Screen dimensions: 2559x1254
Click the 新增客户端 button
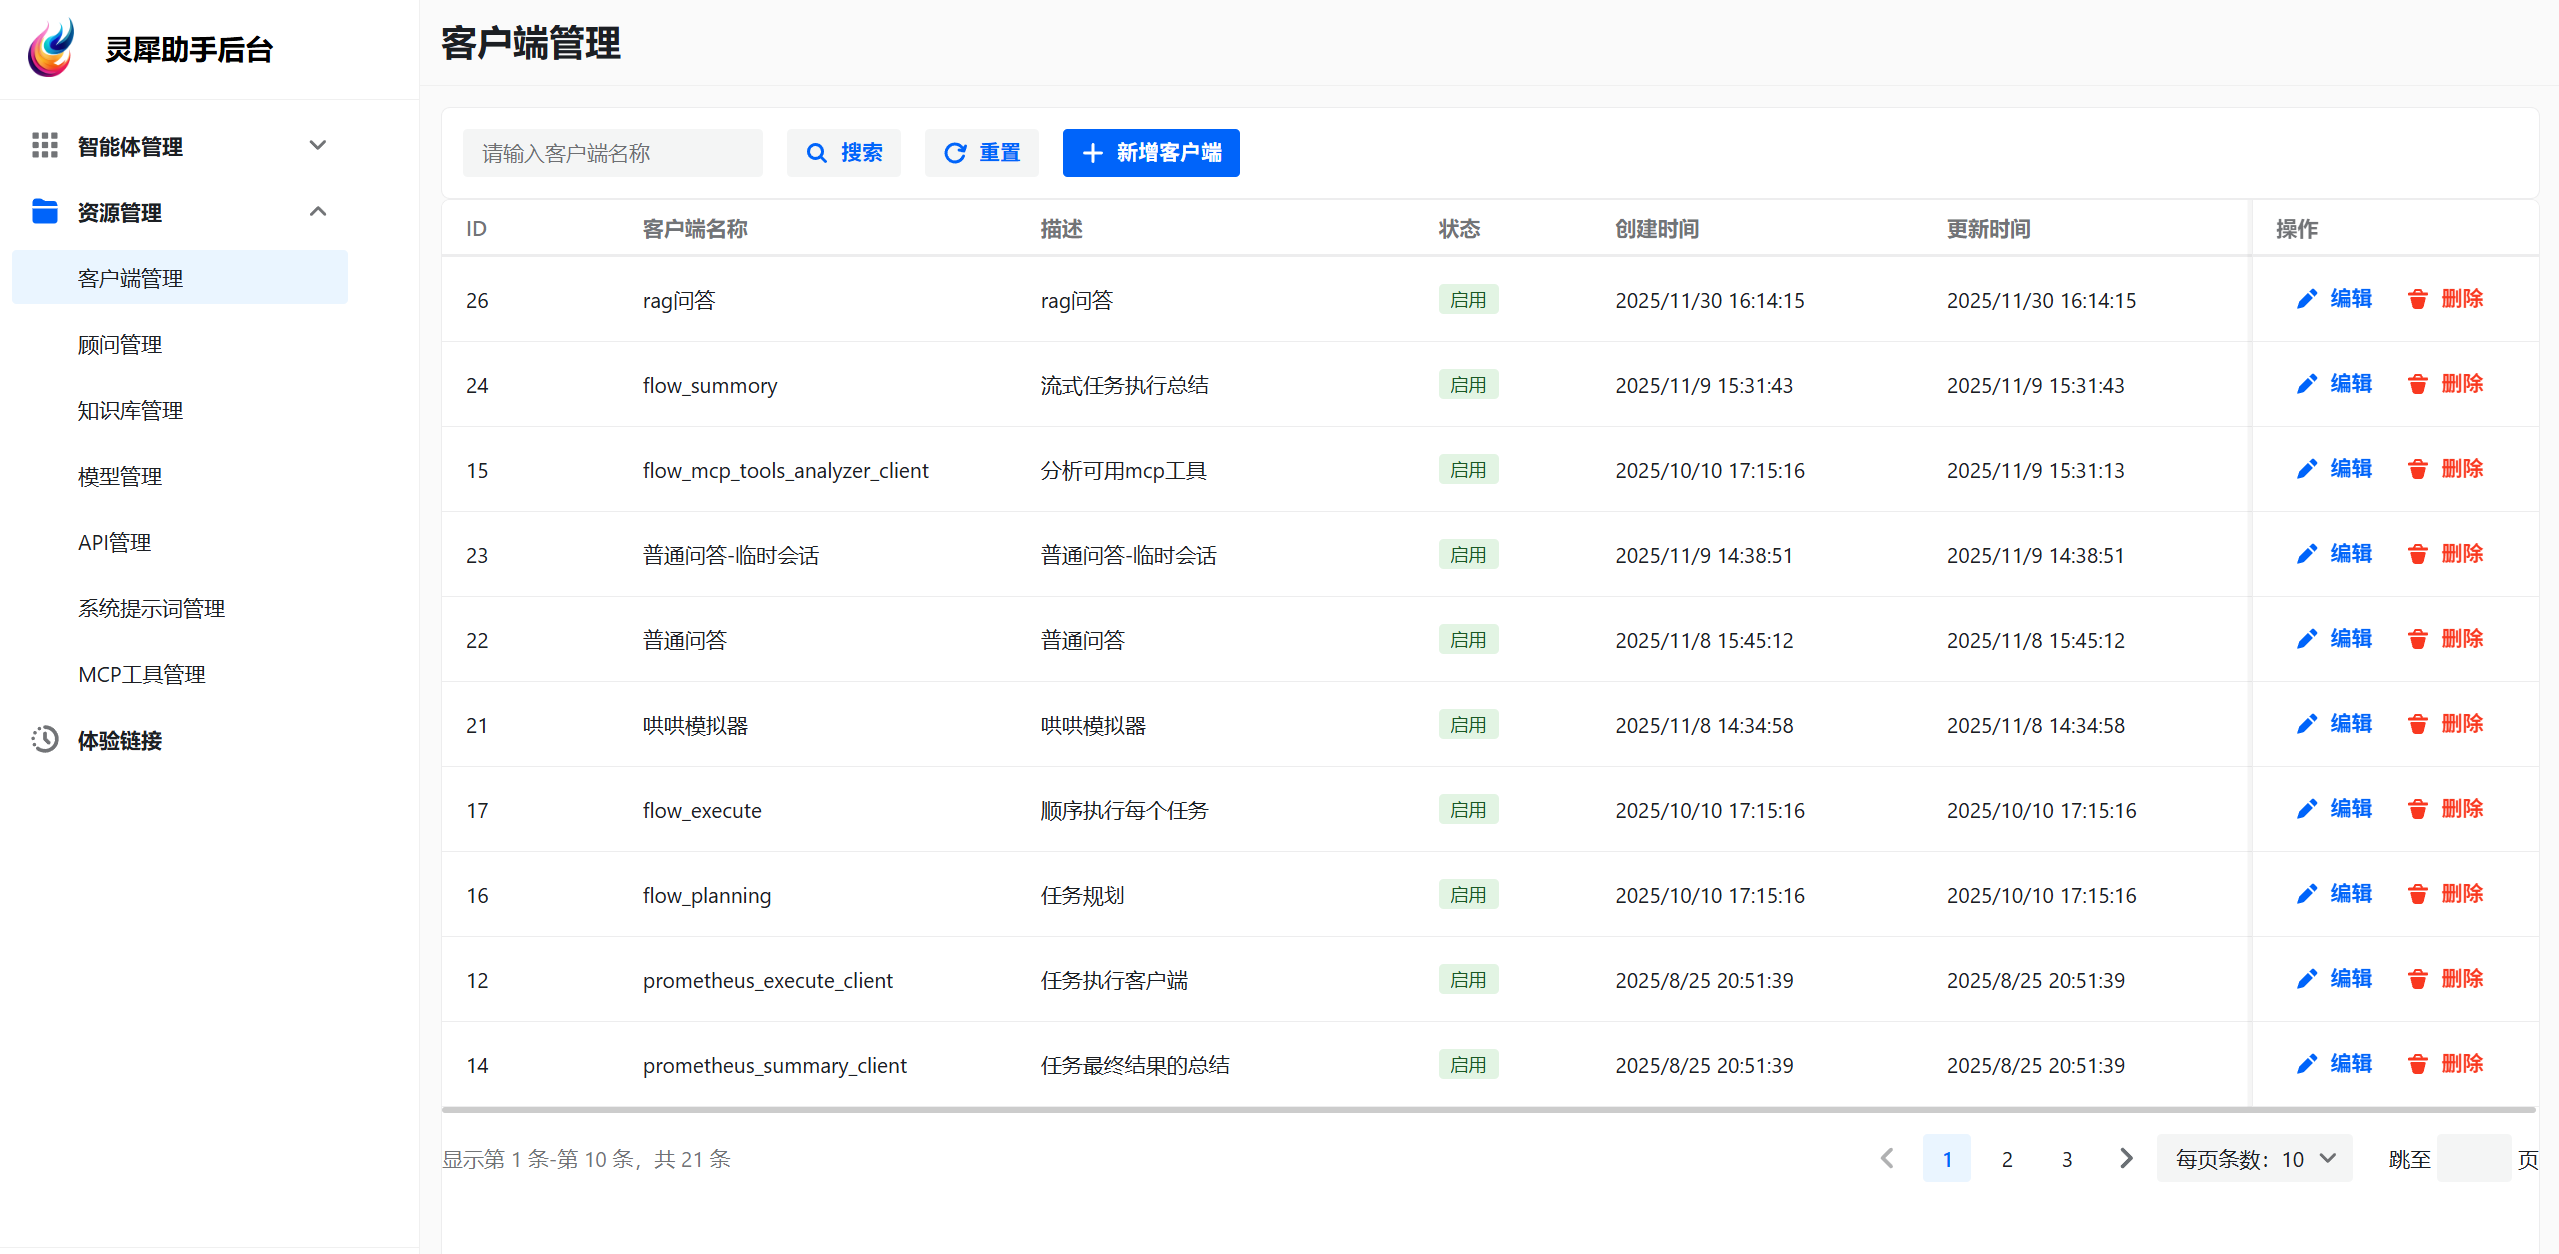coord(1150,153)
